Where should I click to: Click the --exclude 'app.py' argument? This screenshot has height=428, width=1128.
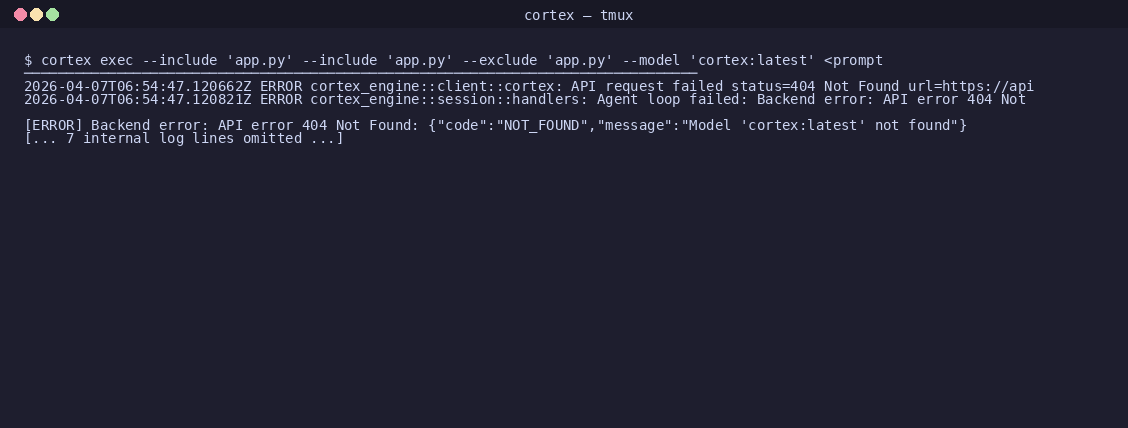pyautogui.click(x=537, y=60)
